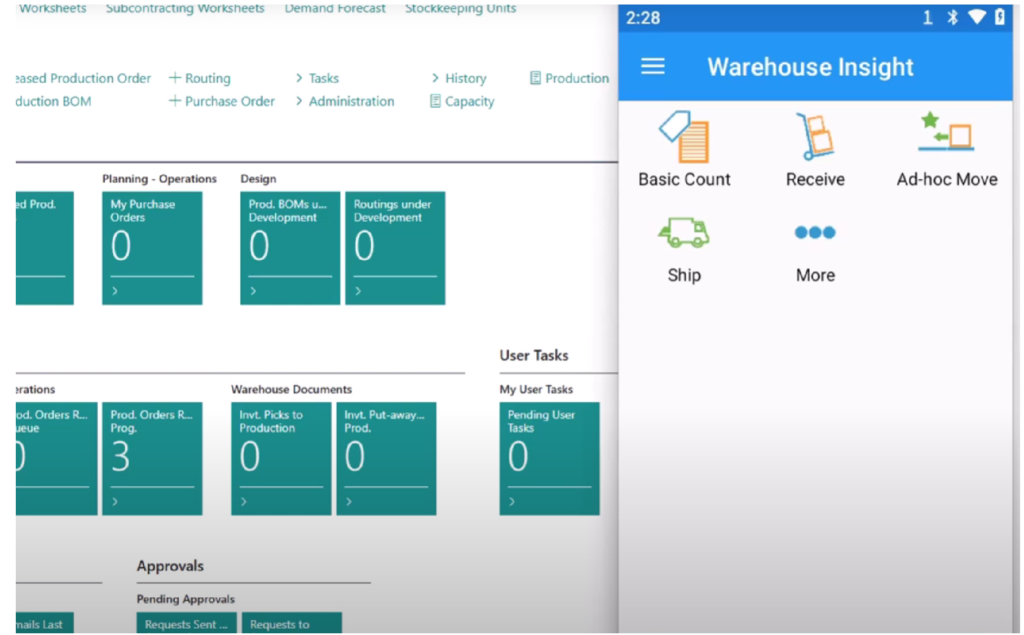The image size is (1024, 635).
Task: Click the report icon beside Production
Action: pos(535,78)
